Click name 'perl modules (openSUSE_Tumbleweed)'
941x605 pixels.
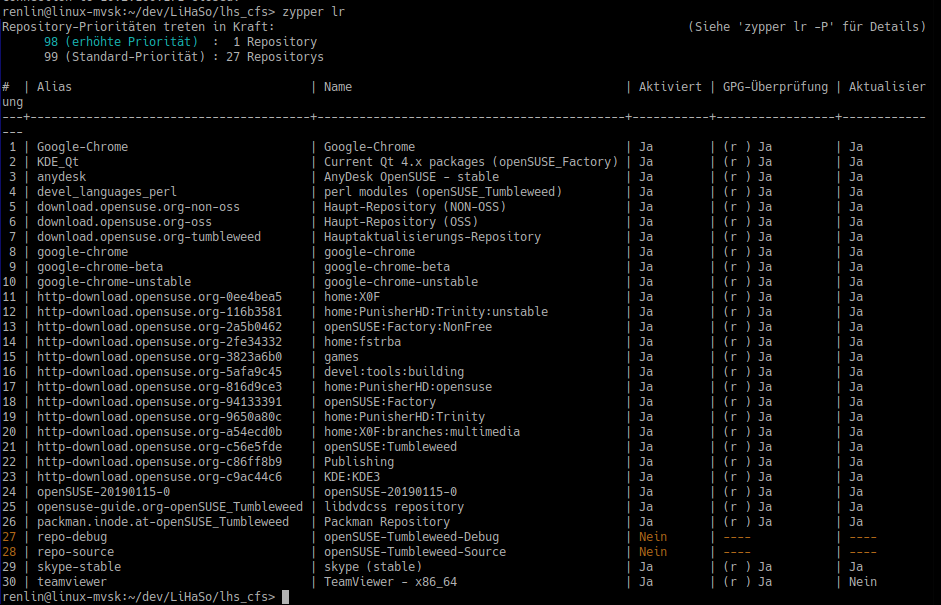coord(443,191)
